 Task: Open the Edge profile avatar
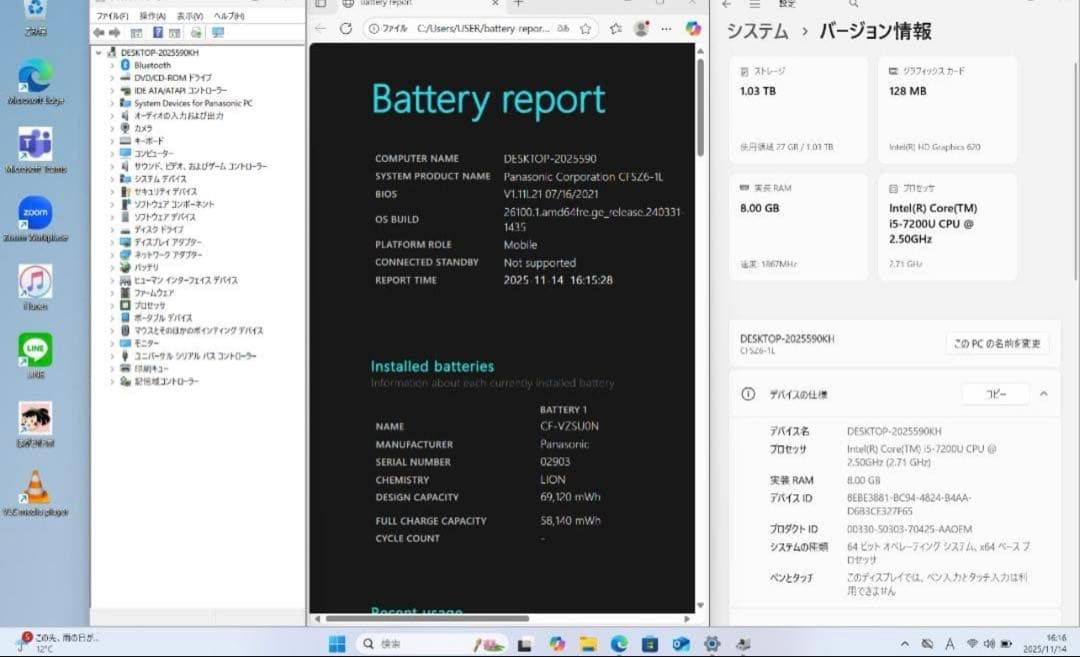click(641, 29)
